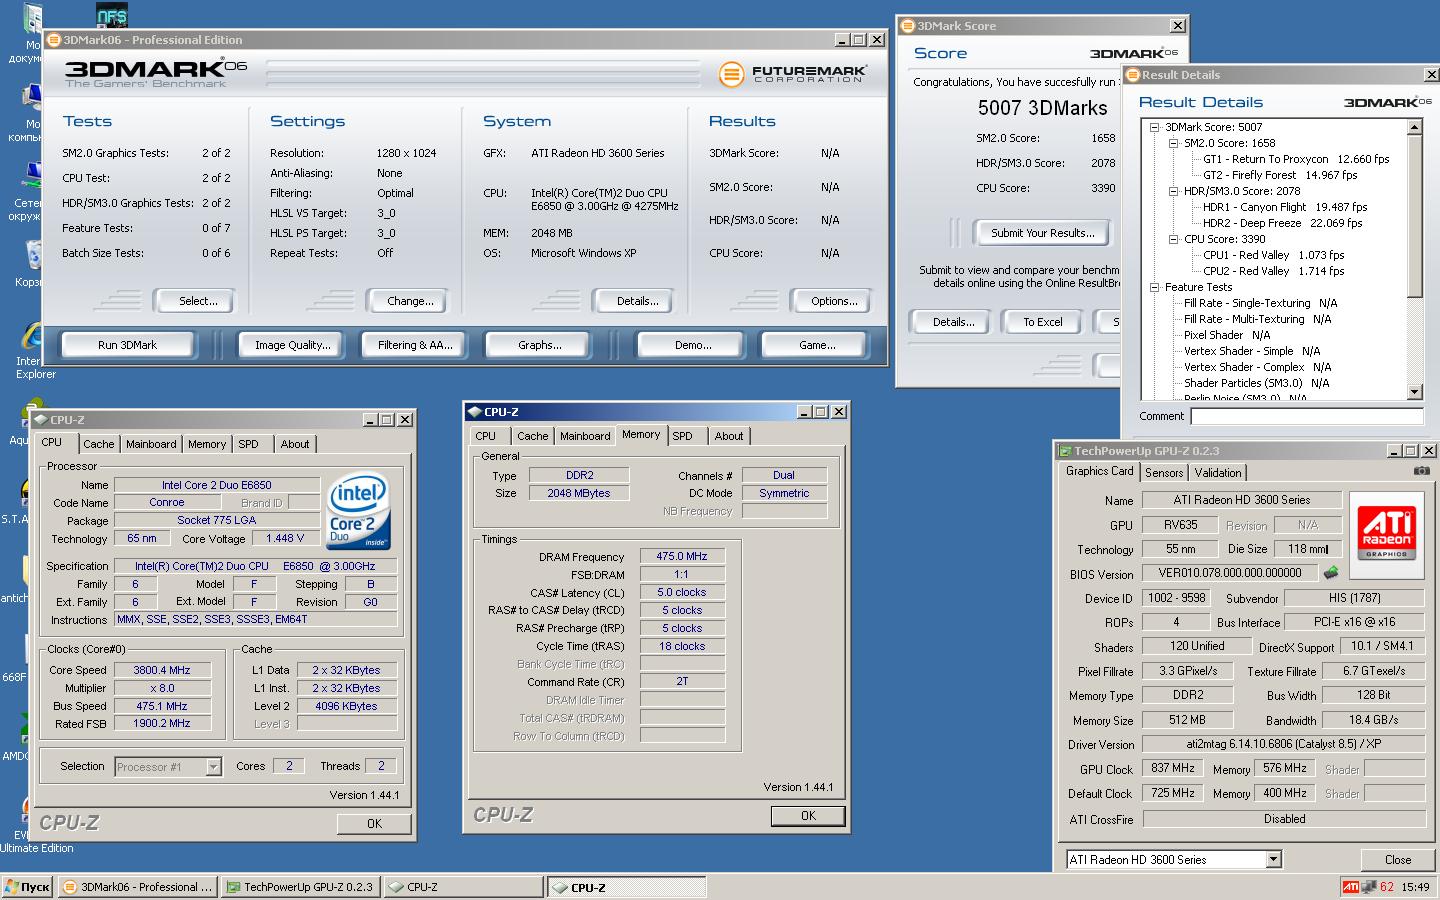The height and width of the screenshot is (900, 1440).
Task: Click Details... in the 3DMark Score window
Action: [953, 322]
